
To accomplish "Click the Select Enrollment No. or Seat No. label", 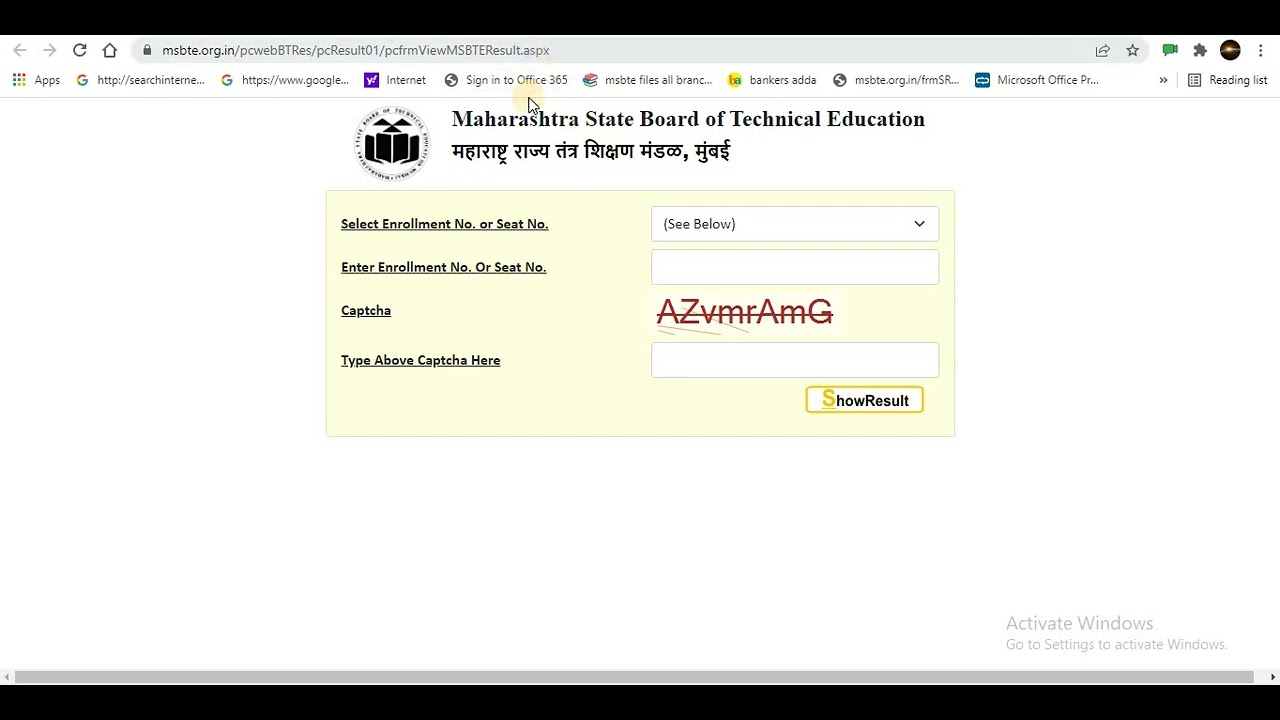I will coord(445,224).
